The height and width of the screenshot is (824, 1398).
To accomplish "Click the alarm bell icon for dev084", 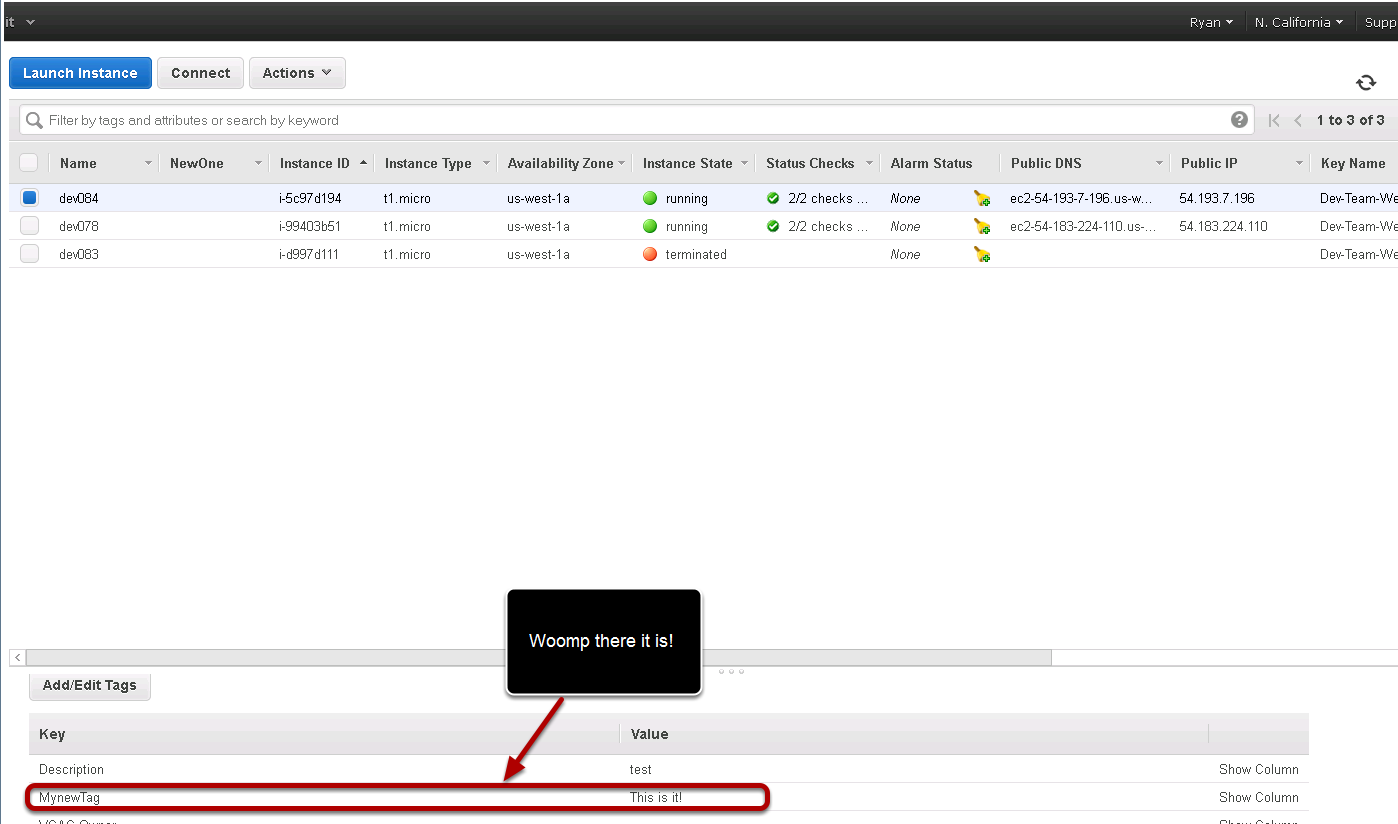I will click(x=982, y=199).
